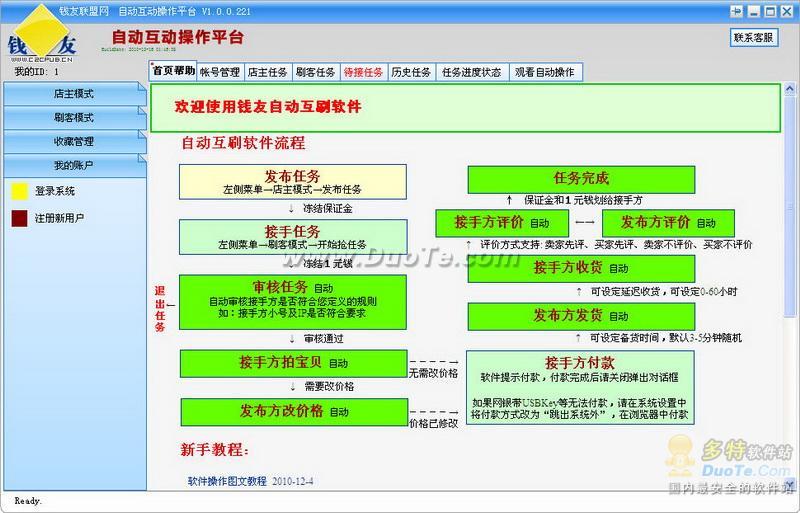This screenshot has height=513, width=800.
Task: Click the 自动互刷软件流程 heading
Action: [243, 143]
